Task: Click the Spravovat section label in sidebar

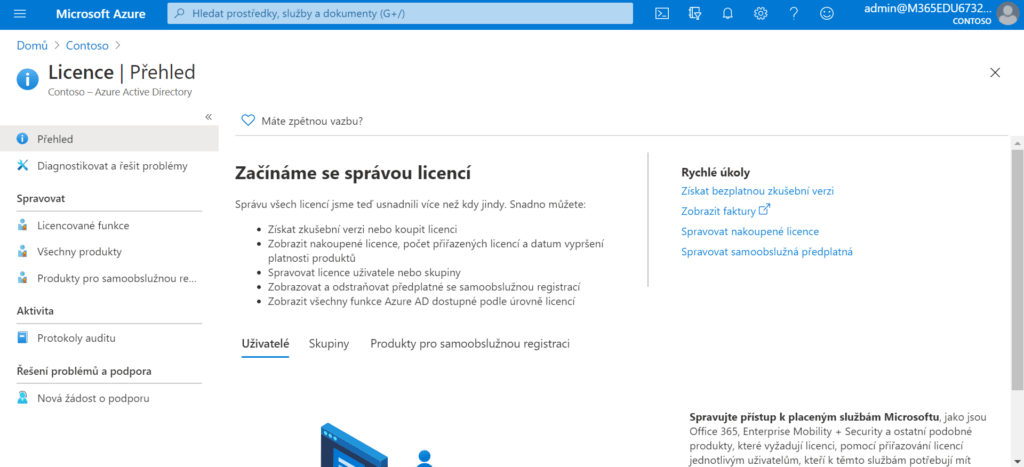Action: 40,198
